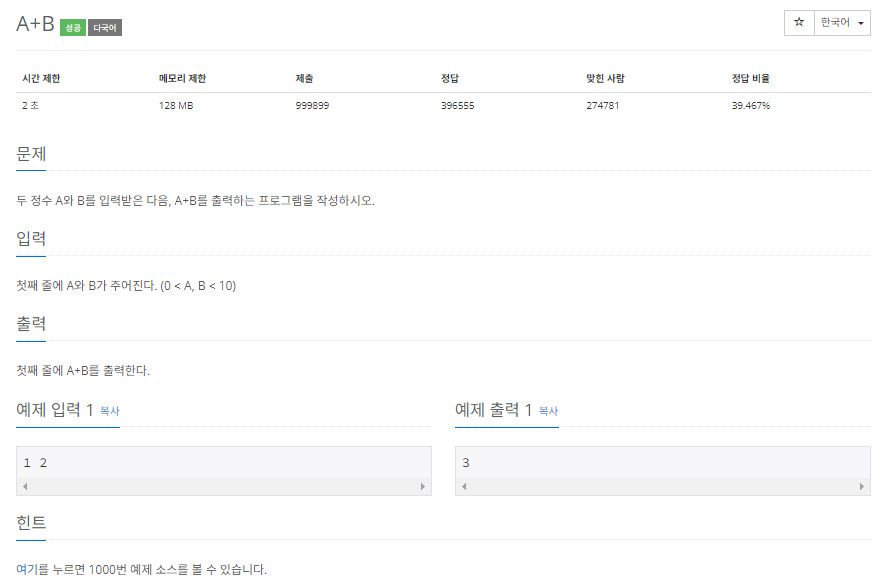
Task: Click the A+B problem title
Action: point(35,24)
